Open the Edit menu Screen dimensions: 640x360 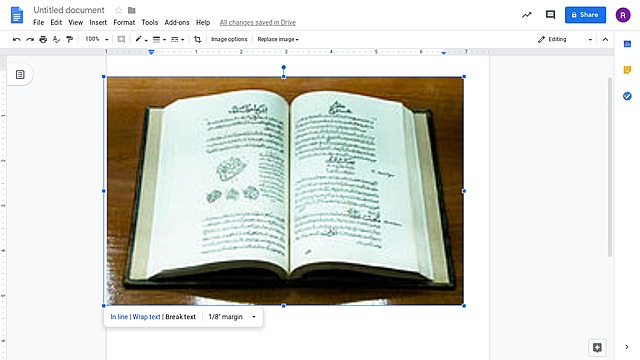pyautogui.click(x=56, y=22)
